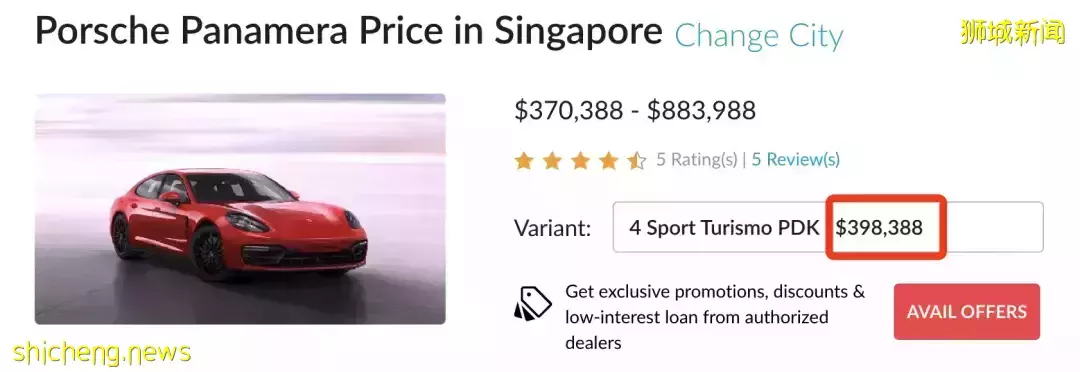Click the $370,388 - $883,988 price range
The width and height of the screenshot is (1080, 372).
[x=635, y=110]
